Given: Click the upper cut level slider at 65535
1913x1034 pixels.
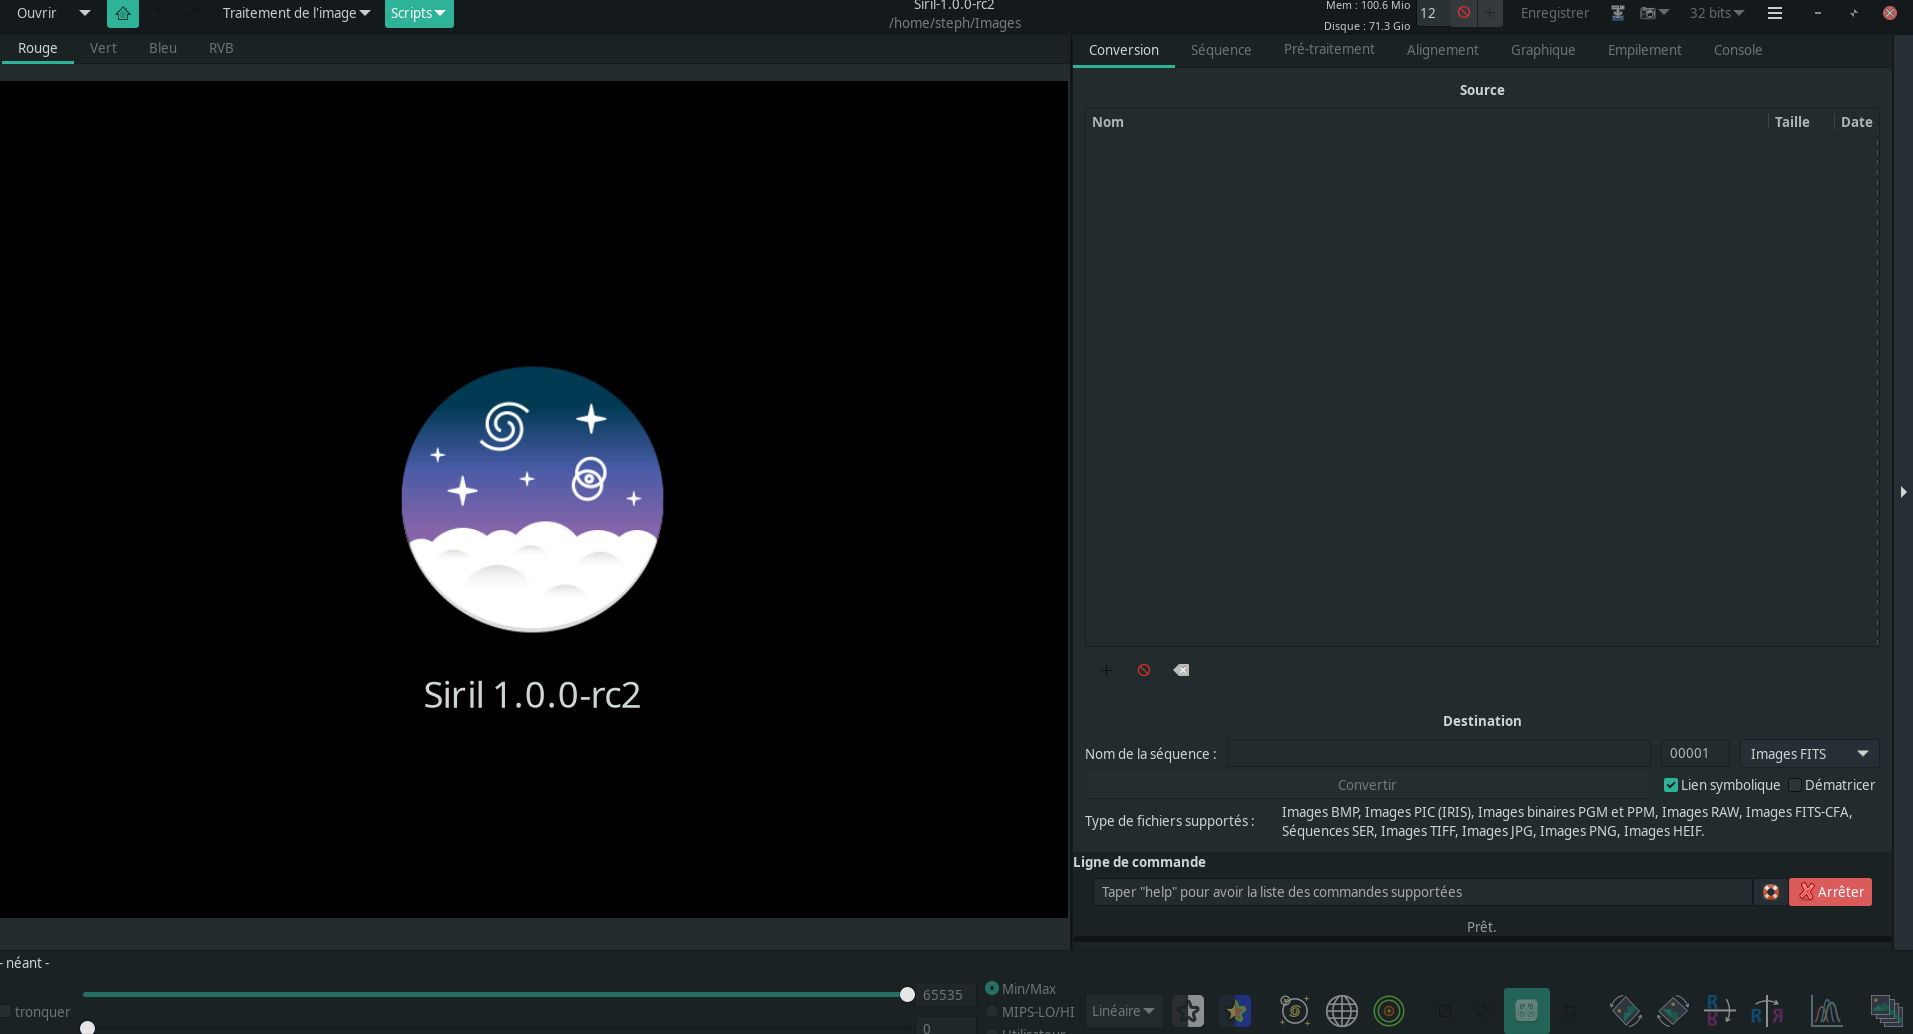Looking at the screenshot, I should click(907, 994).
